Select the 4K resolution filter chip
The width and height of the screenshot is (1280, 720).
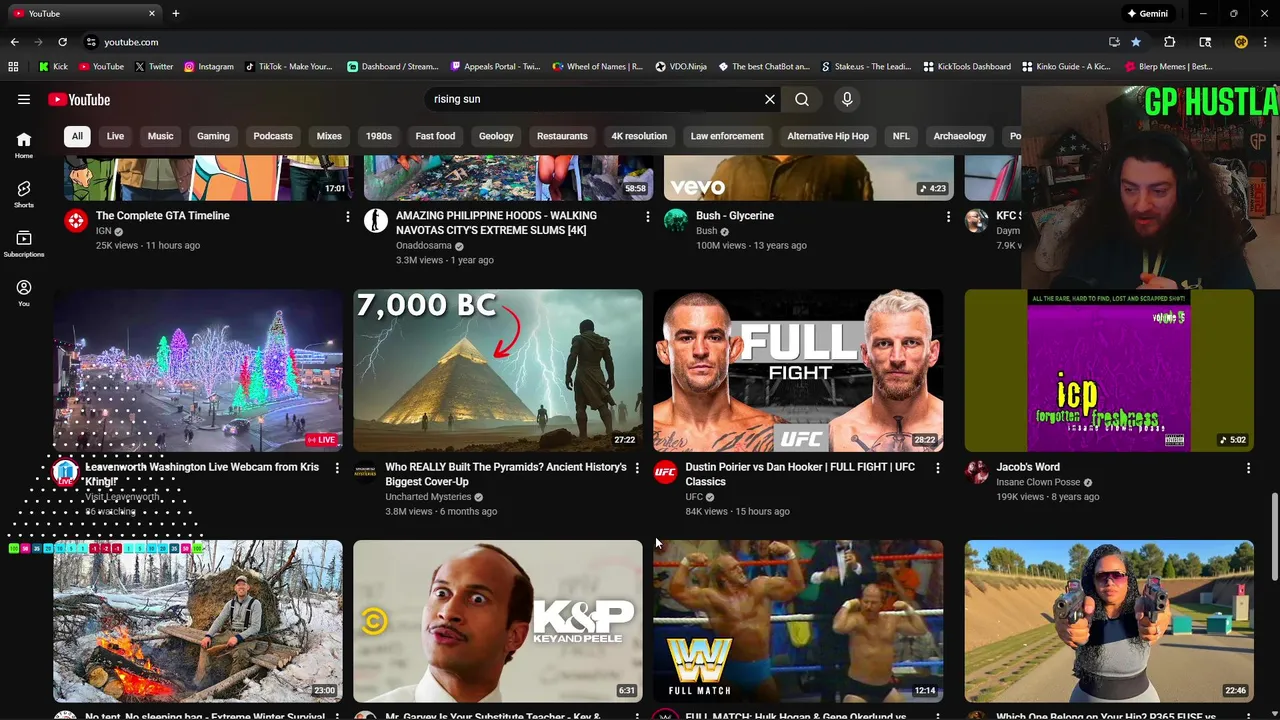(639, 136)
